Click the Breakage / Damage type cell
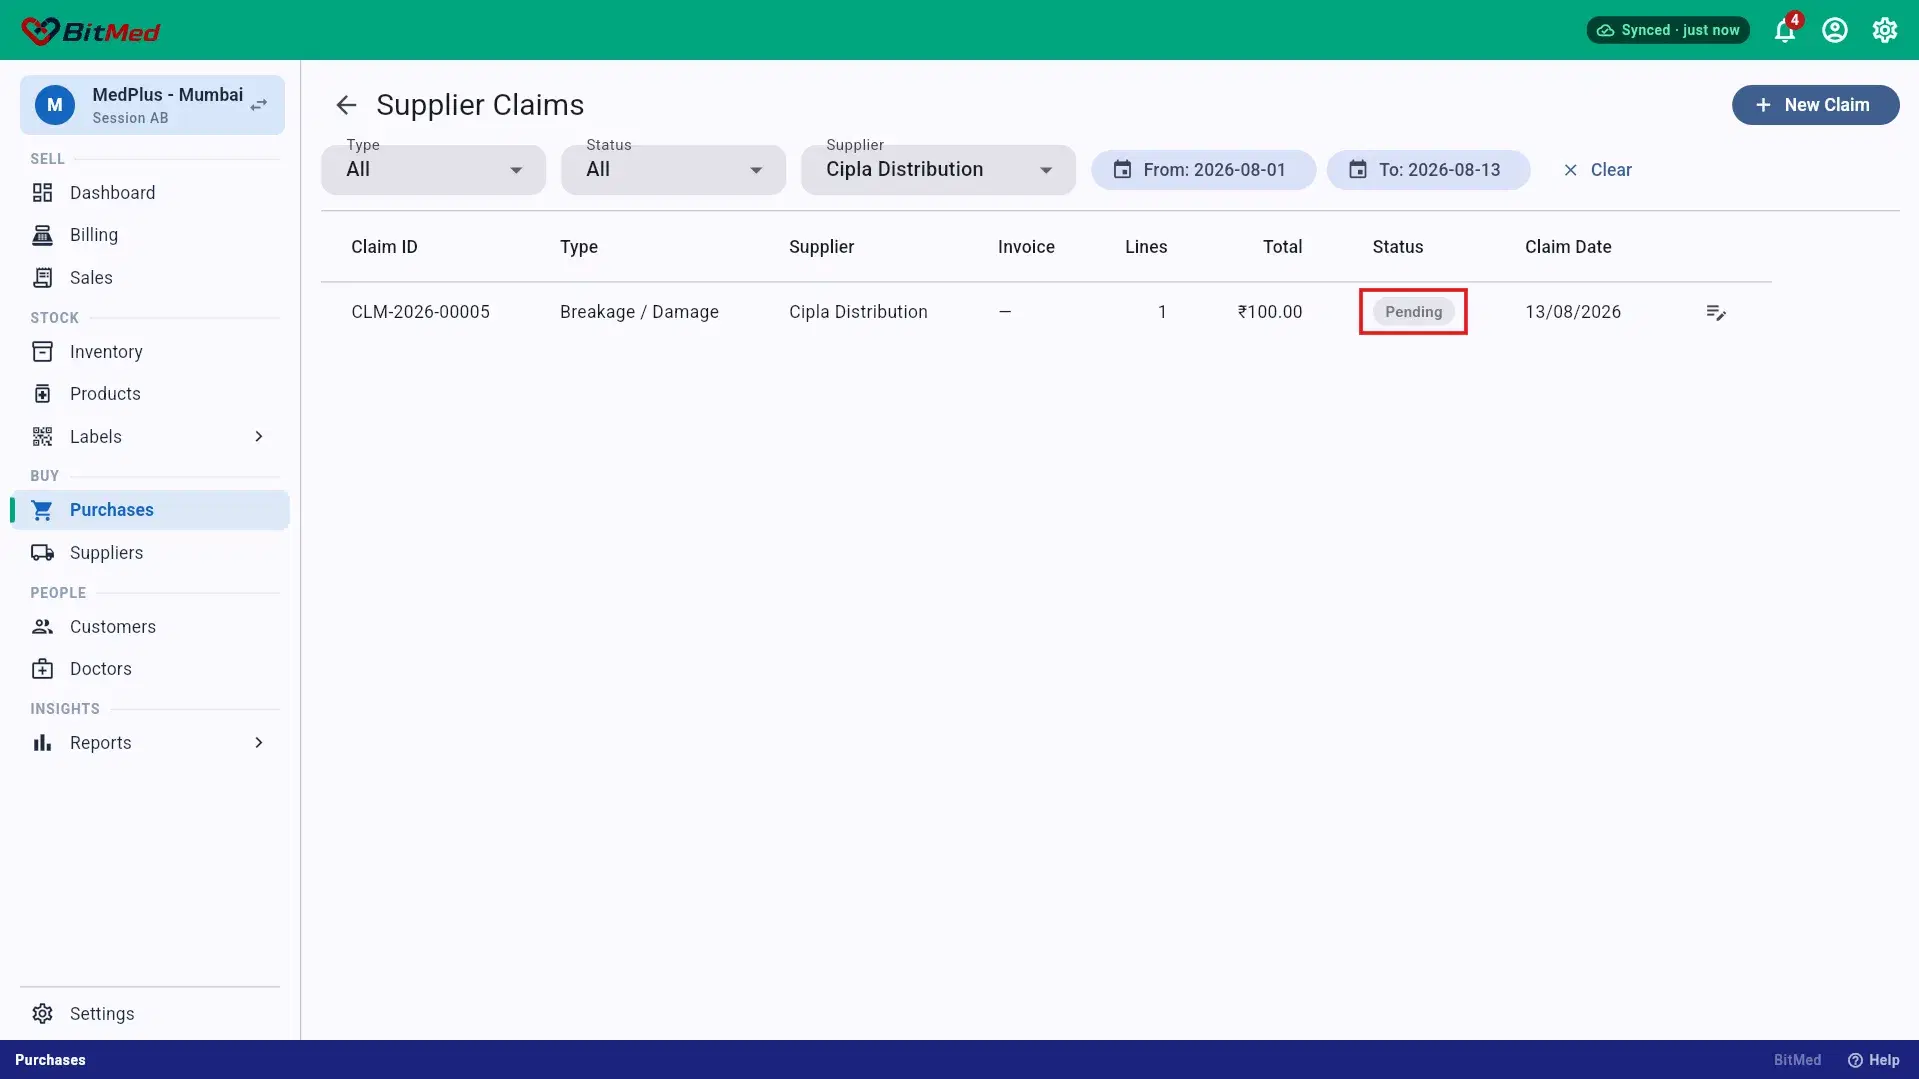1919x1079 pixels. (x=639, y=312)
